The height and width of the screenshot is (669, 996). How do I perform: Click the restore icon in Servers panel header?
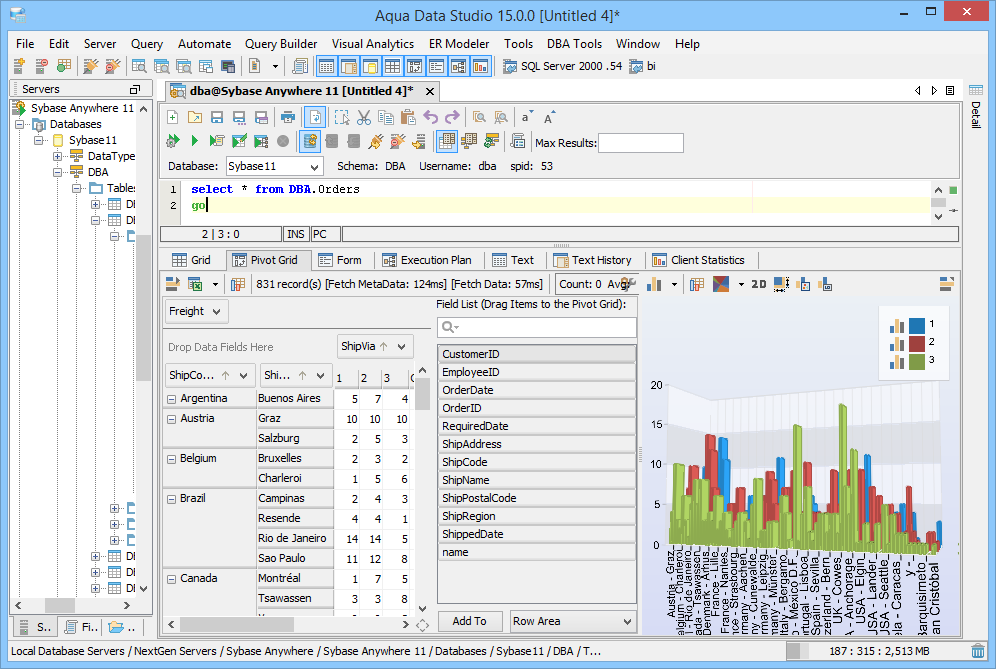click(x=135, y=90)
